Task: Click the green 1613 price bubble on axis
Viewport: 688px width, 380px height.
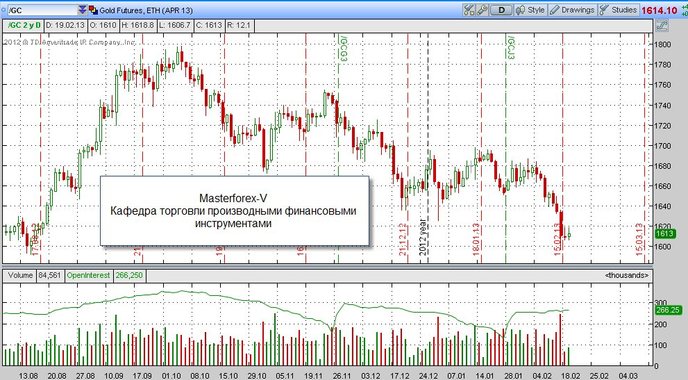Action: [664, 233]
